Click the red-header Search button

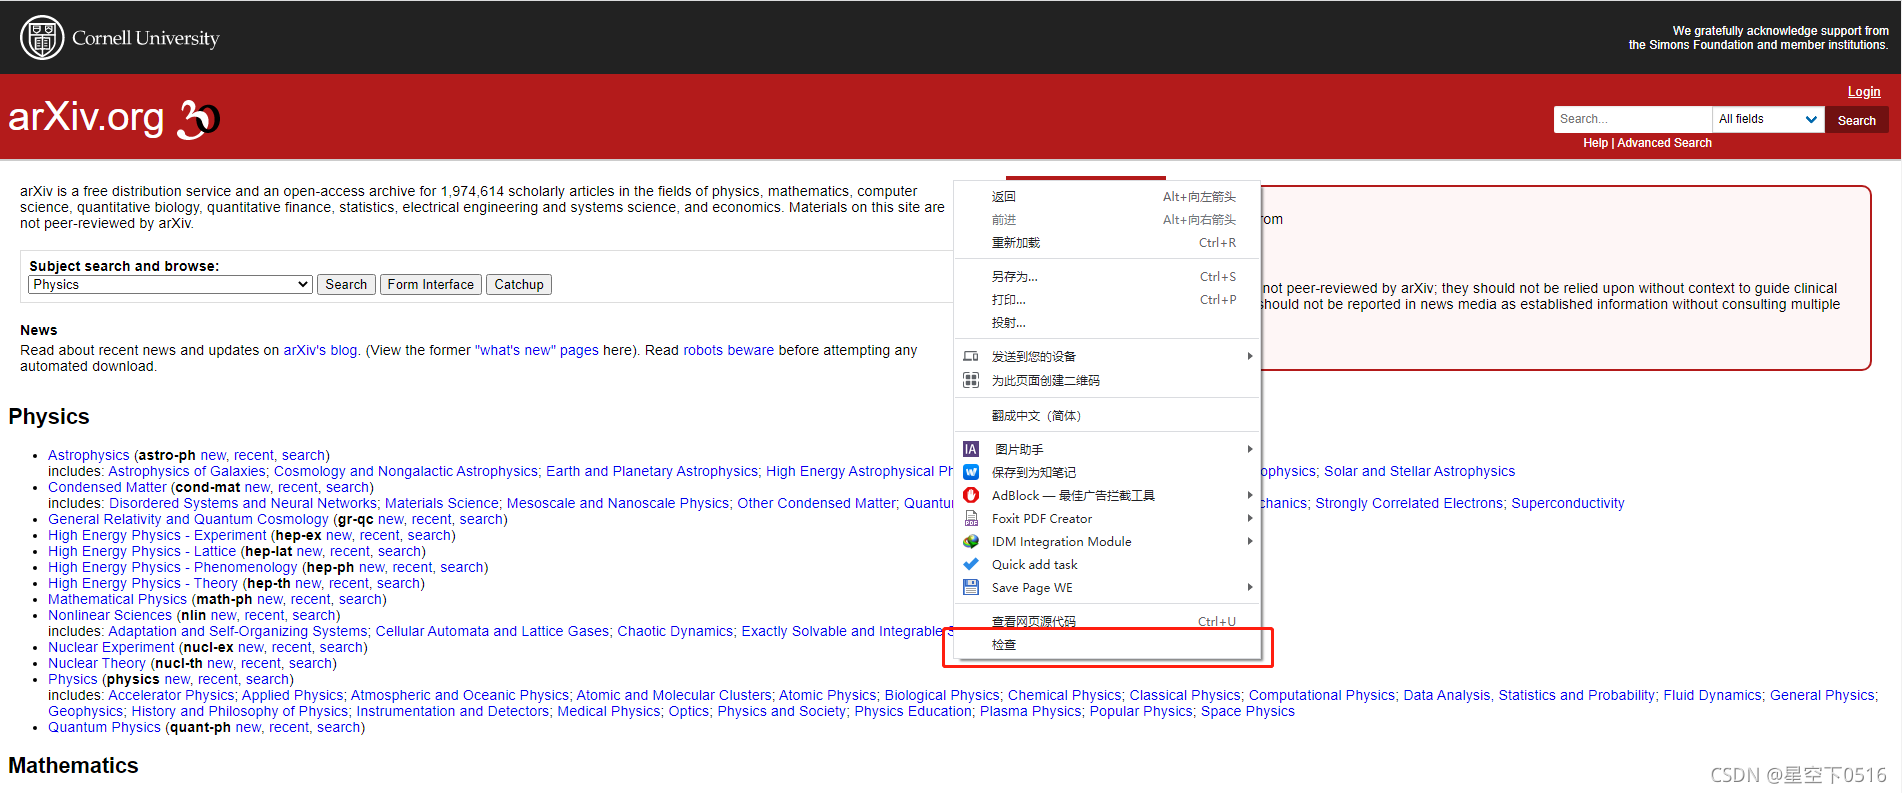click(1856, 120)
